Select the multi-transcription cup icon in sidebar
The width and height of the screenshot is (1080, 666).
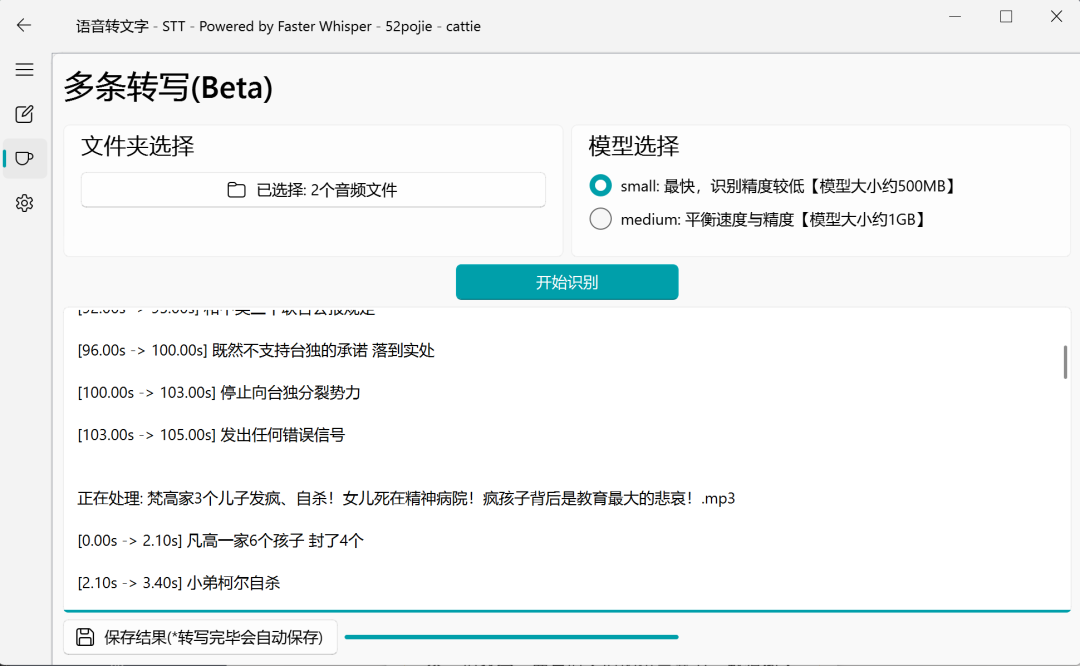click(x=25, y=159)
